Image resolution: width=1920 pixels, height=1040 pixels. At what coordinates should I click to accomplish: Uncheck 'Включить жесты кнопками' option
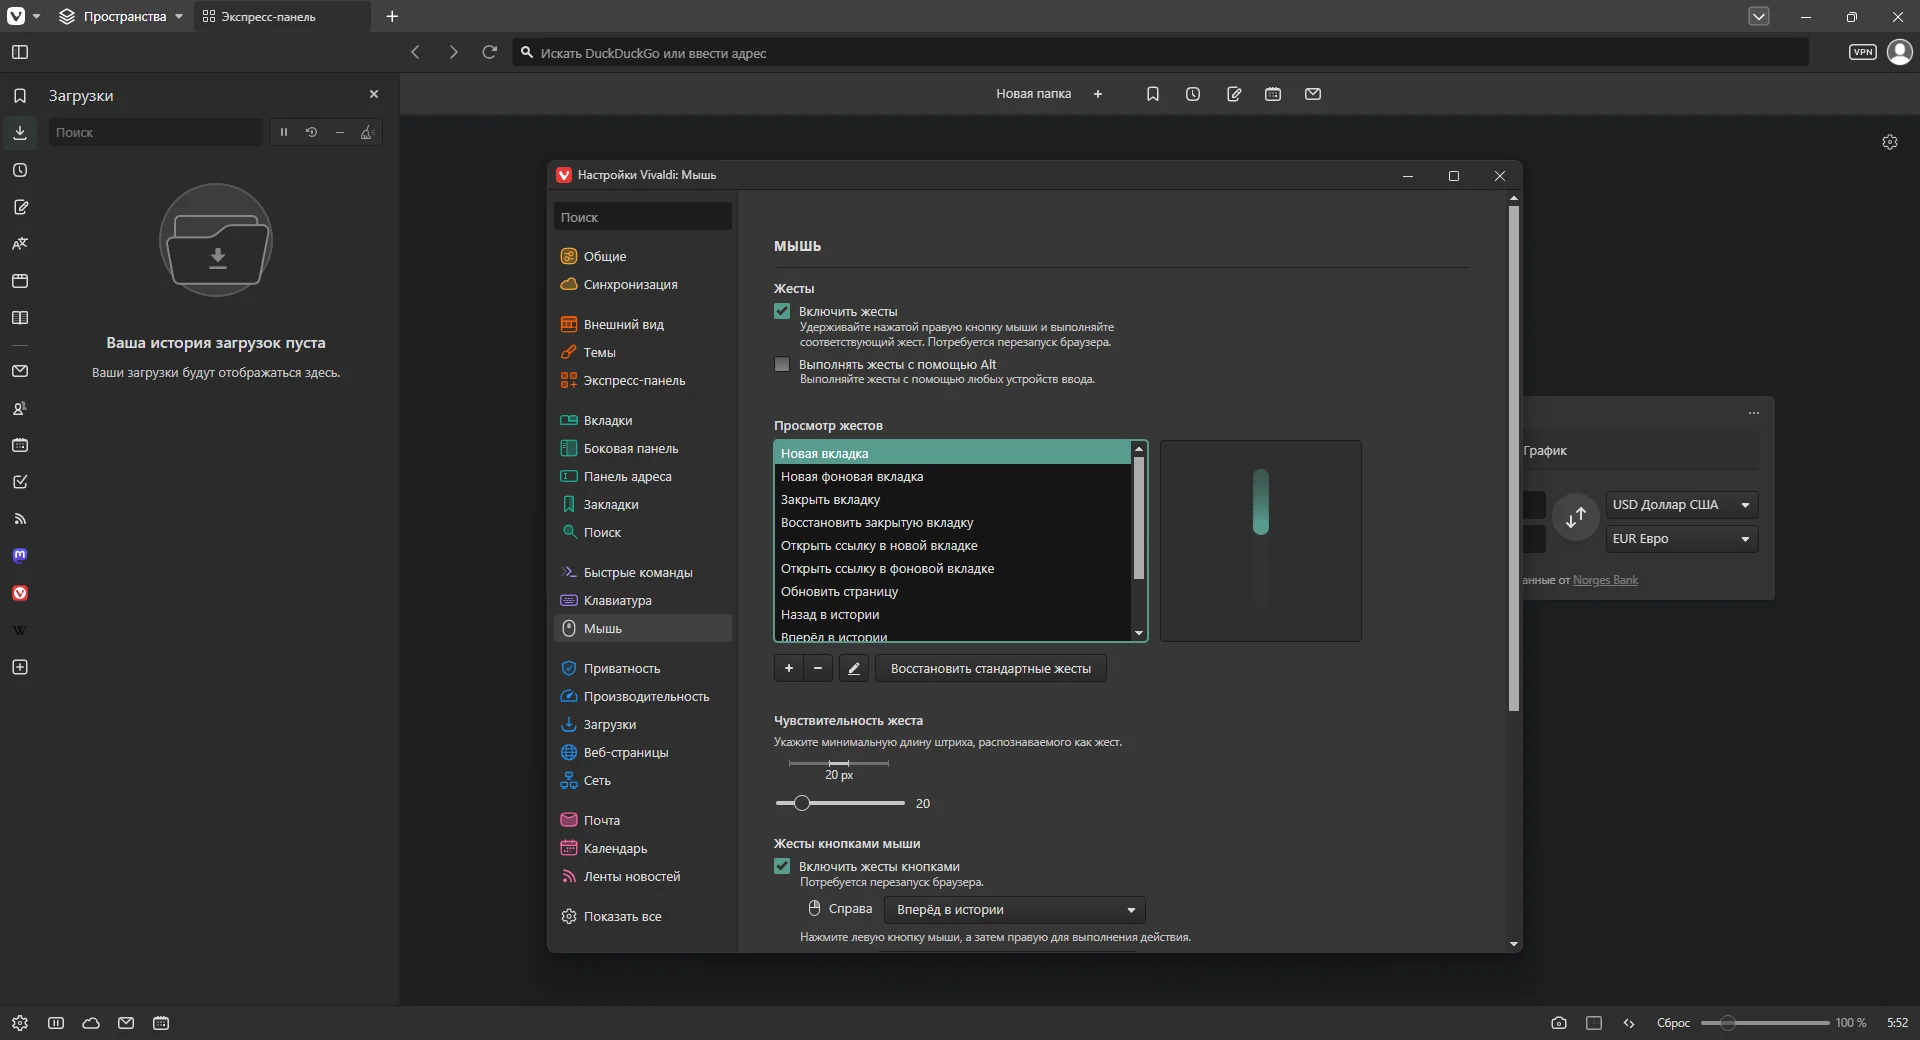coord(782,867)
